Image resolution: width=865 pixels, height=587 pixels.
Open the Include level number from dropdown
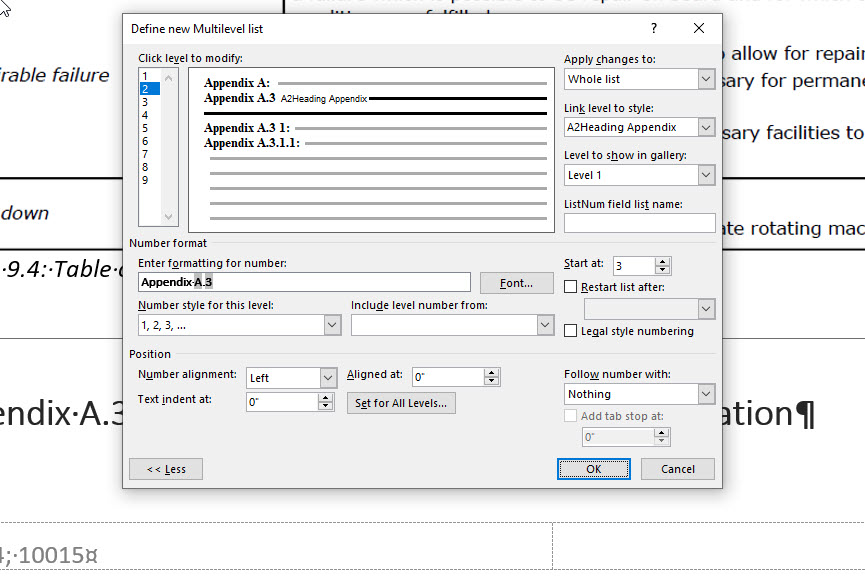(x=544, y=325)
